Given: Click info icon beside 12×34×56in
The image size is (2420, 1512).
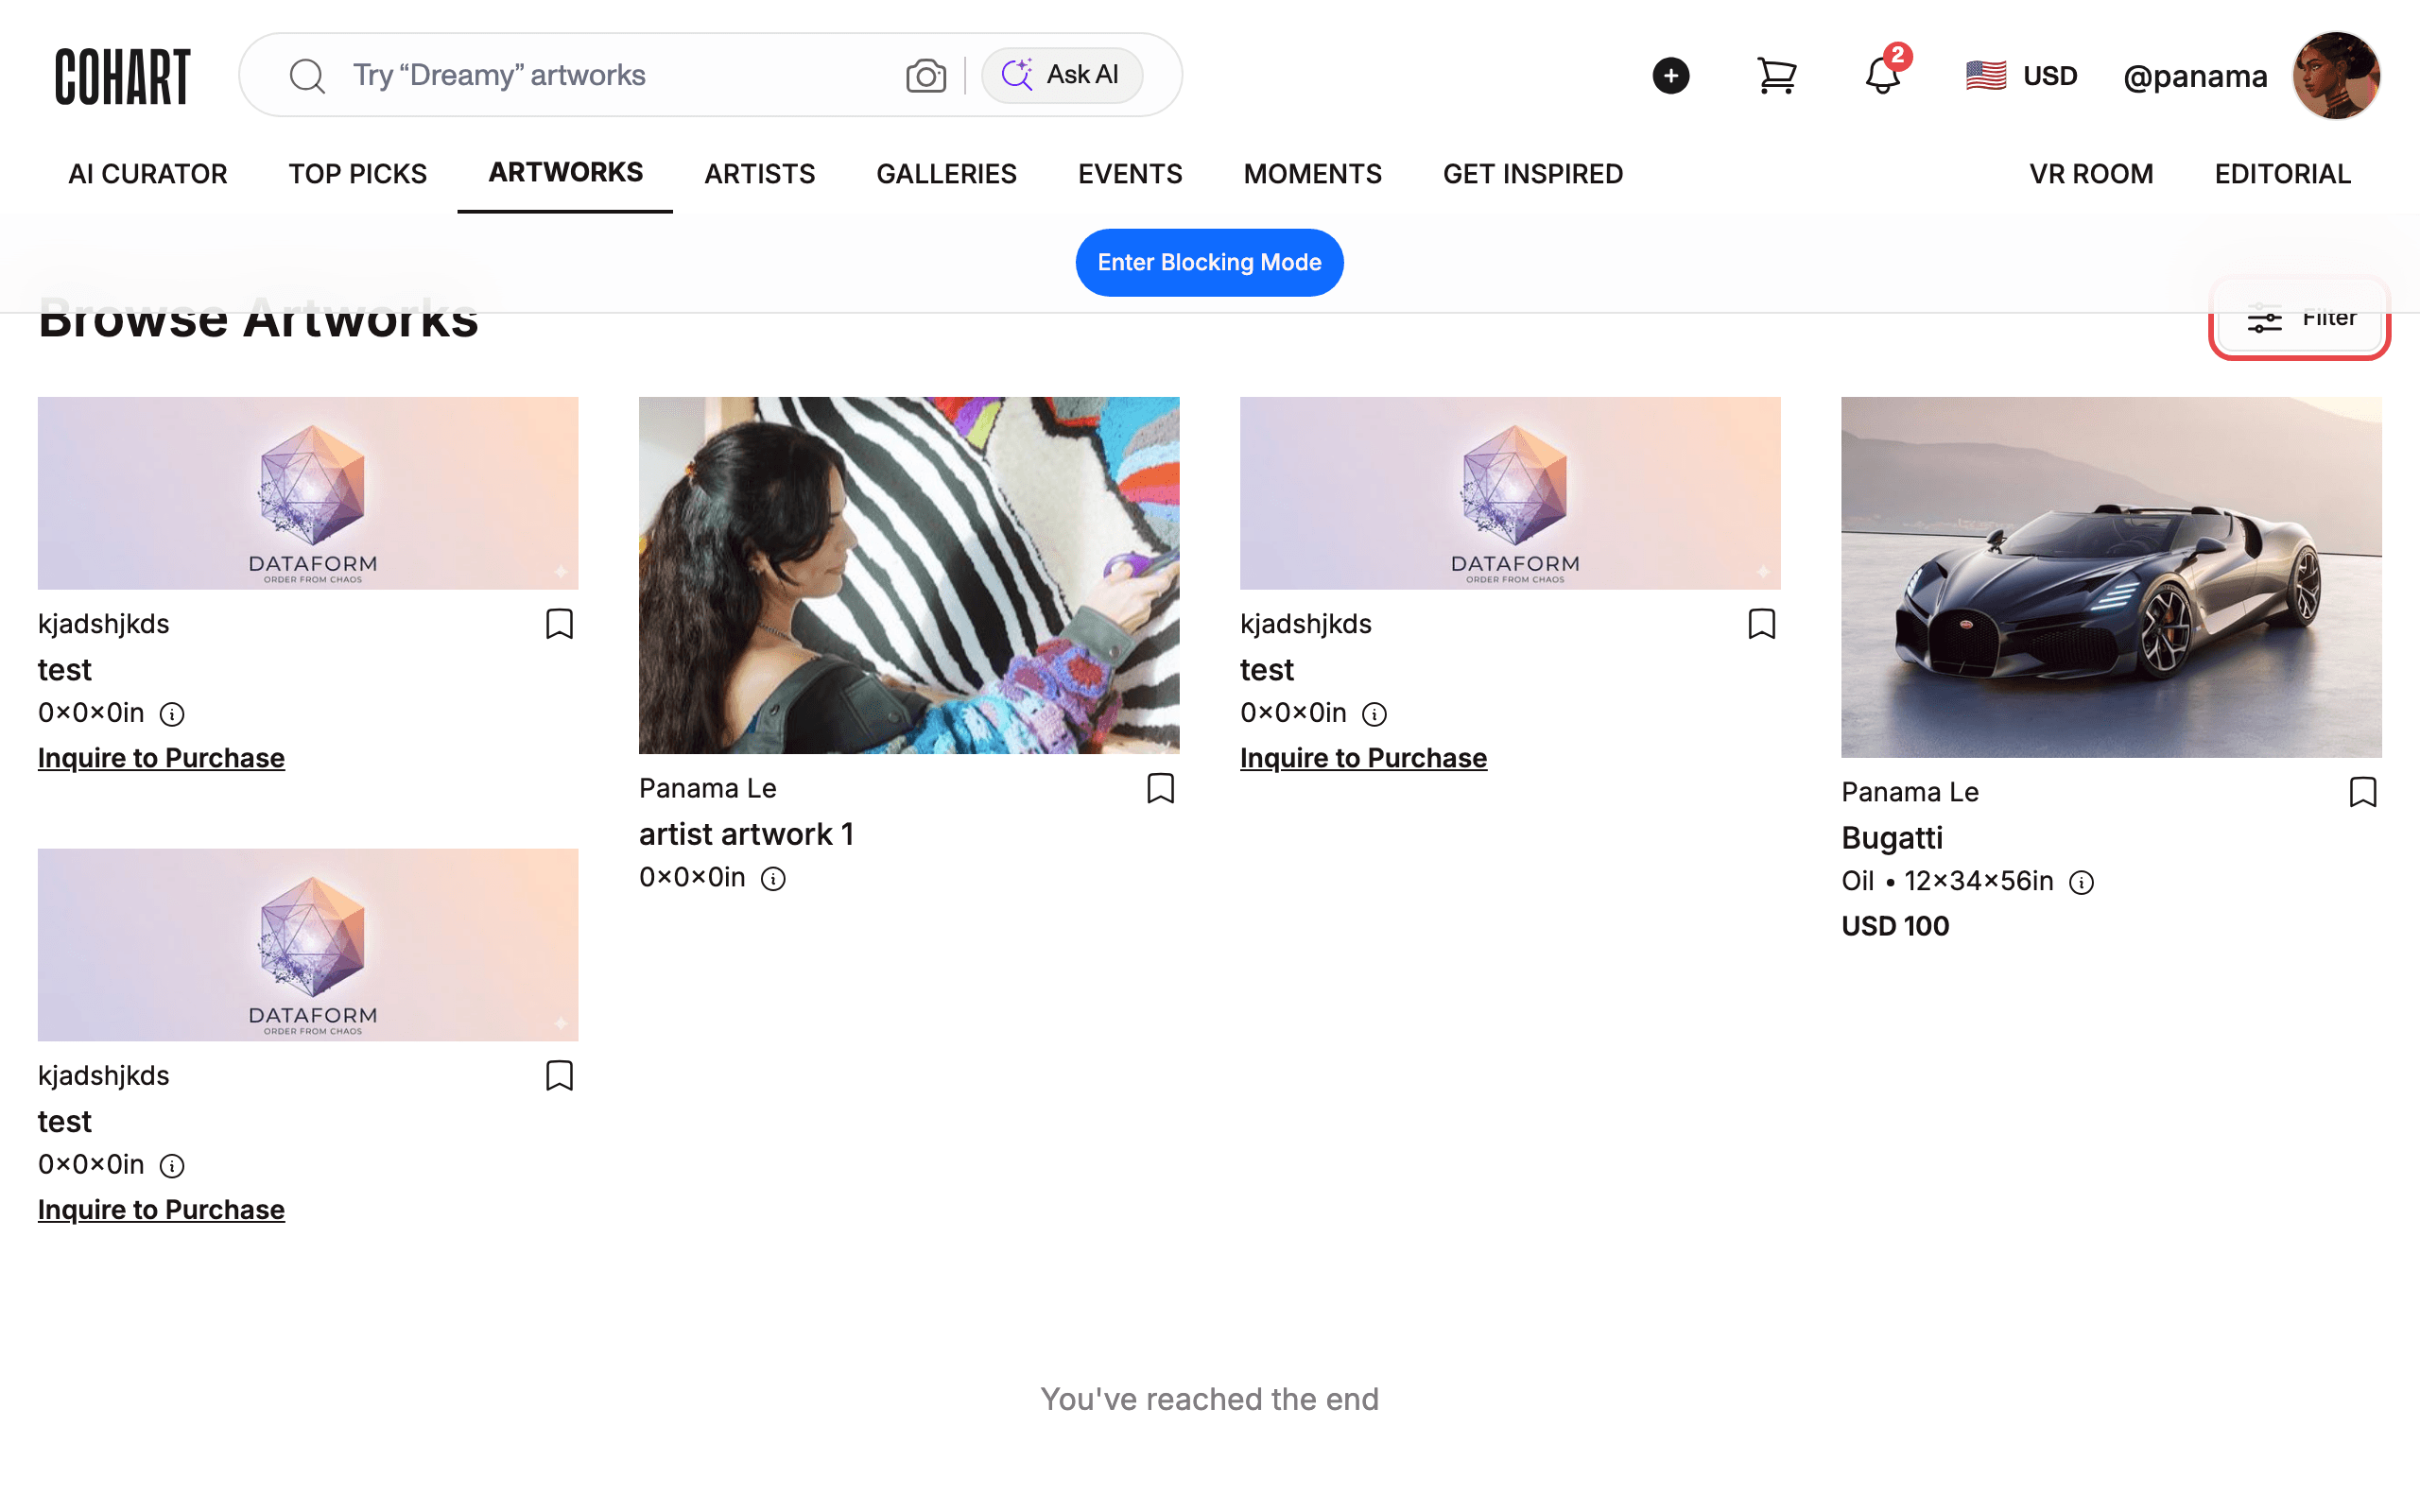Looking at the screenshot, I should point(2081,883).
